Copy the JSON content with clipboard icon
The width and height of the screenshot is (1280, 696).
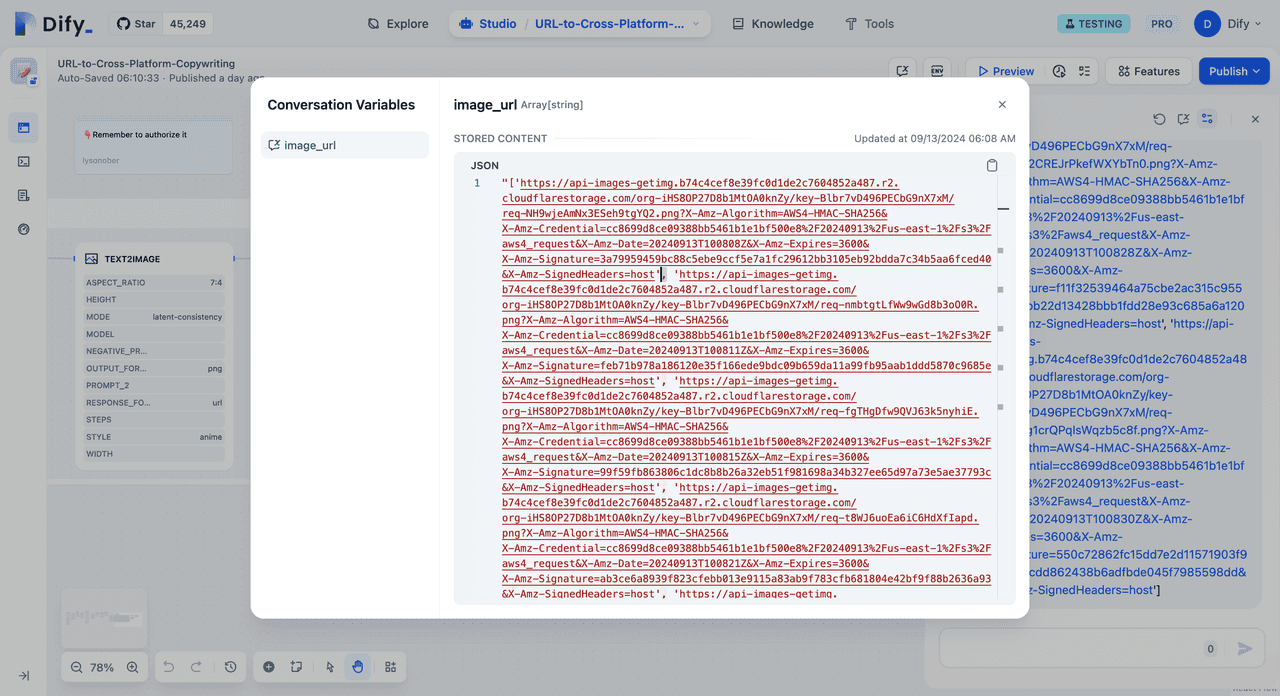tap(992, 166)
